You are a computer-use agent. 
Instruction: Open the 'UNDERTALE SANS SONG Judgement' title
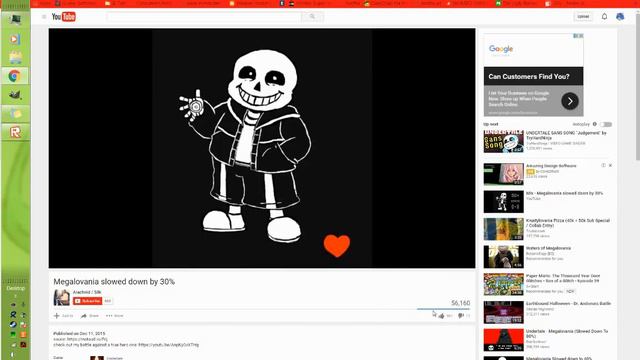(x=566, y=136)
